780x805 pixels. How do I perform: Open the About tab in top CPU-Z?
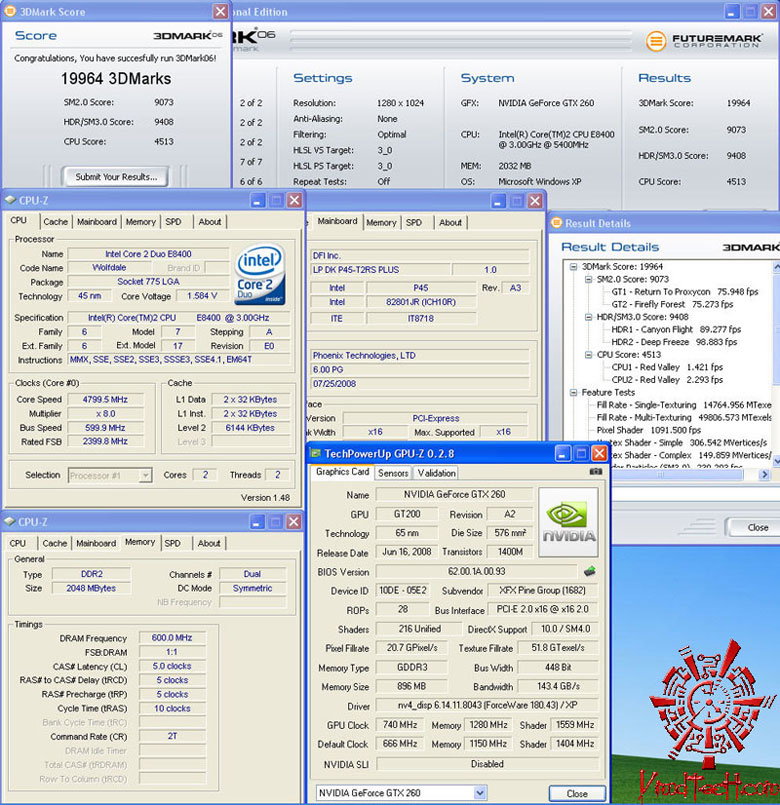(x=210, y=222)
